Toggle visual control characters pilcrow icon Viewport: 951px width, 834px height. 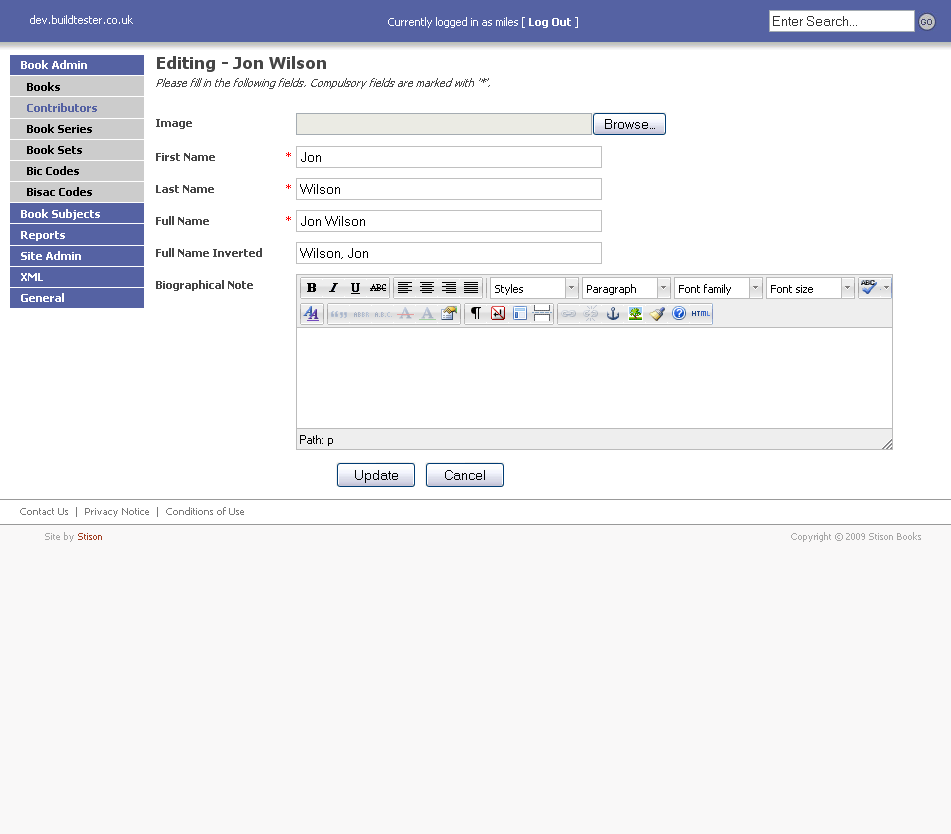click(x=476, y=314)
